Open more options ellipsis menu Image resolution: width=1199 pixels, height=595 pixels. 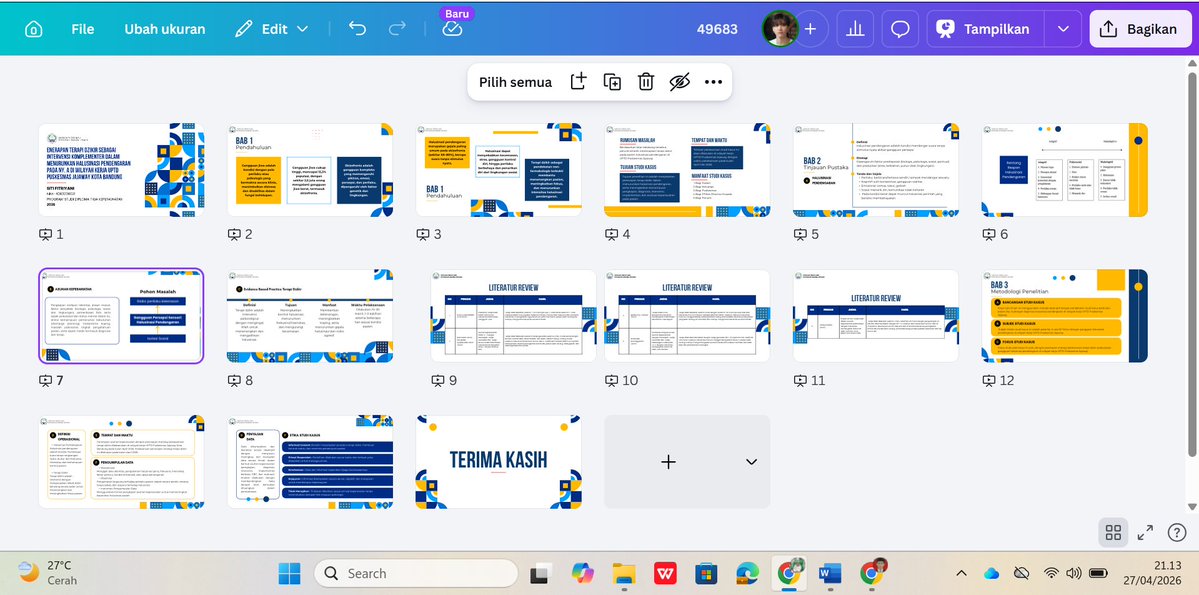click(713, 82)
